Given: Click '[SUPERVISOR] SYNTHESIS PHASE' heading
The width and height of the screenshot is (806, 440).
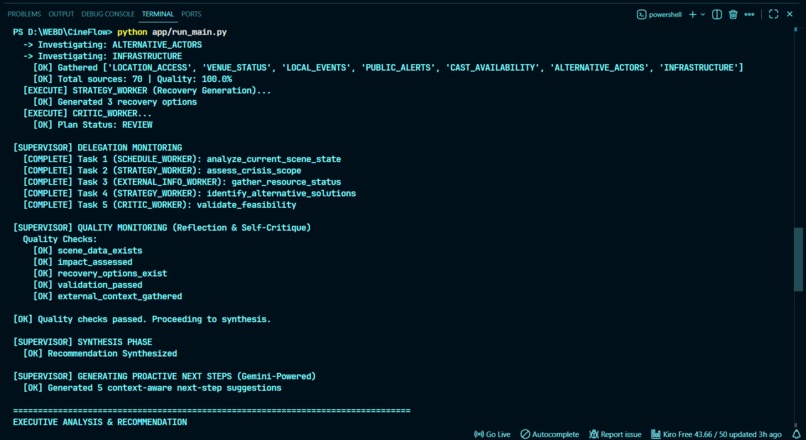Looking at the screenshot, I should click(x=83, y=342).
